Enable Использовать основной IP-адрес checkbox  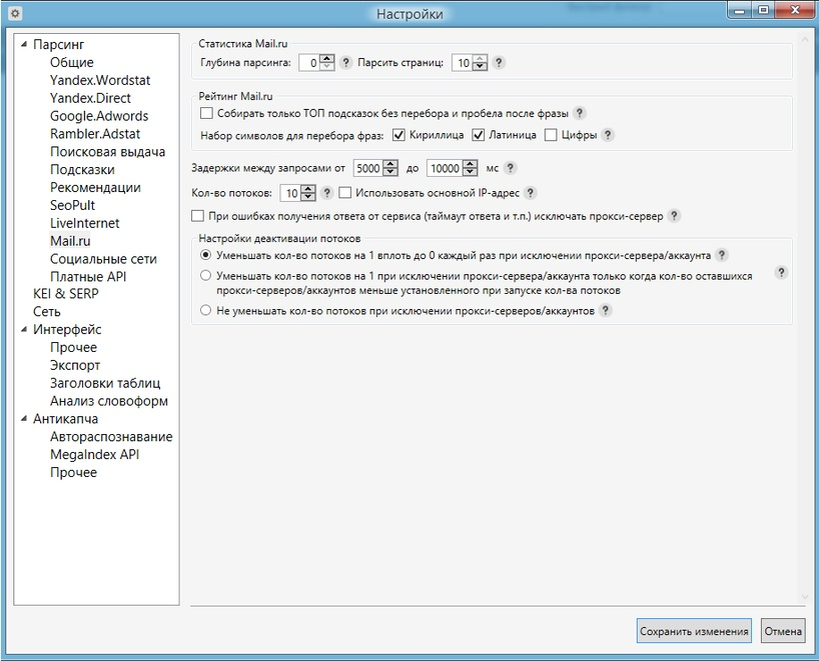point(345,193)
